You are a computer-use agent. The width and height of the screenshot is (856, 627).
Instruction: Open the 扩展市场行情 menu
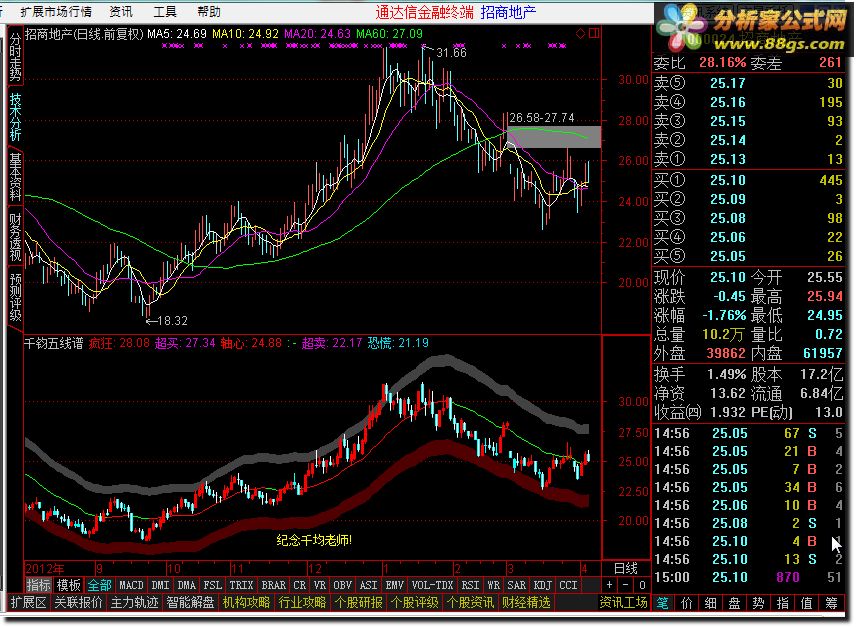(x=56, y=11)
